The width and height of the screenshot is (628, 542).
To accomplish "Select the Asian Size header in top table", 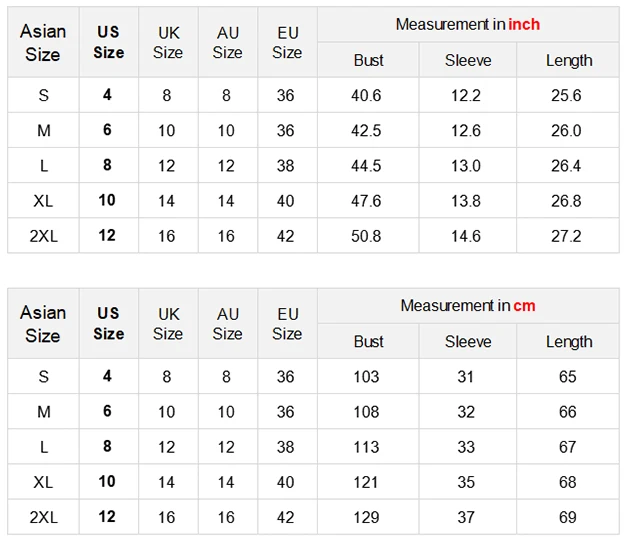I will (43, 43).
